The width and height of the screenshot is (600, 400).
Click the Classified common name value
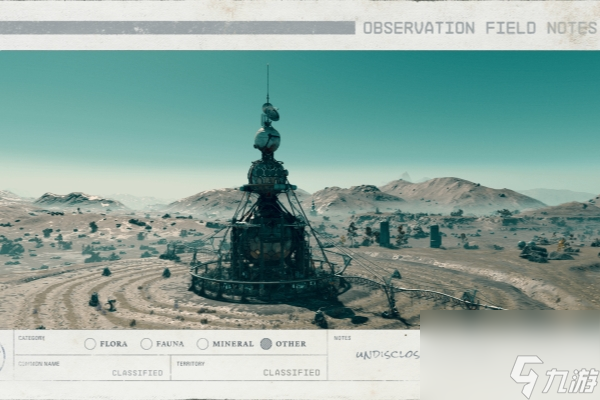pyautogui.click(x=137, y=372)
